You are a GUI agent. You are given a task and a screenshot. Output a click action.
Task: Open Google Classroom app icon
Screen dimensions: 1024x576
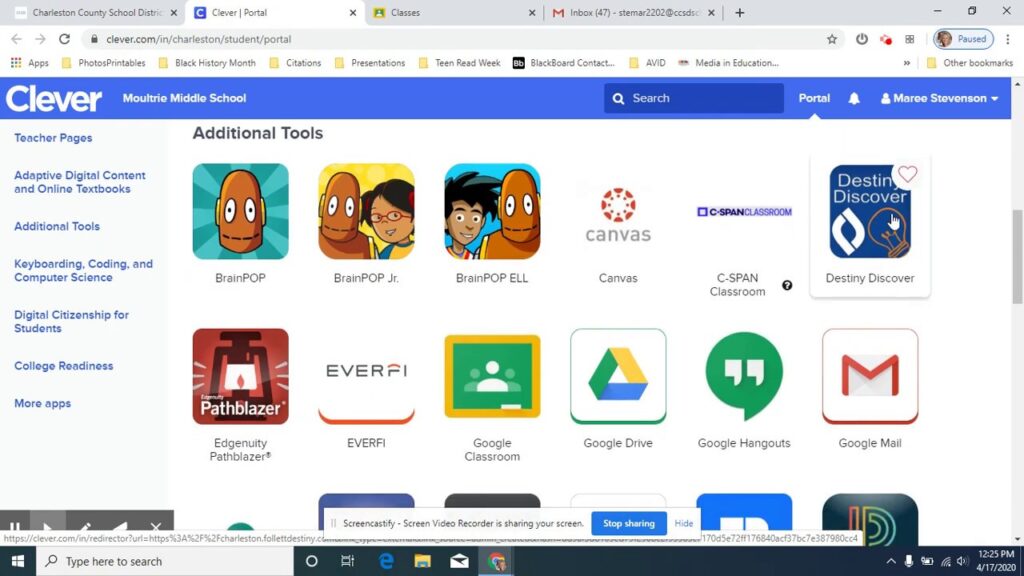pyautogui.click(x=492, y=377)
